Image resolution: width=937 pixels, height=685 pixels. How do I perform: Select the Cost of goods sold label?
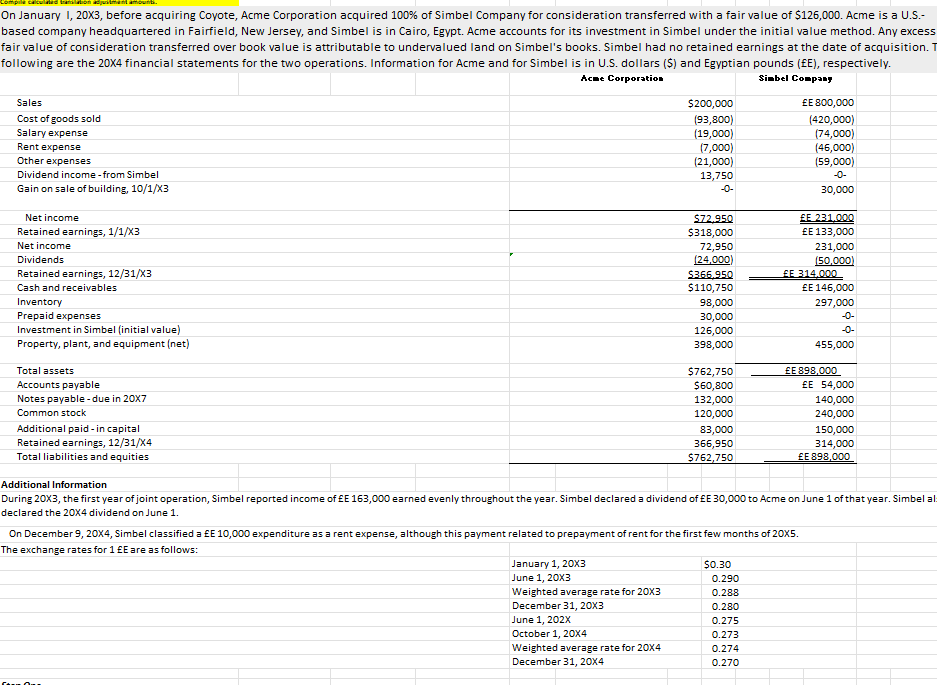(57, 118)
